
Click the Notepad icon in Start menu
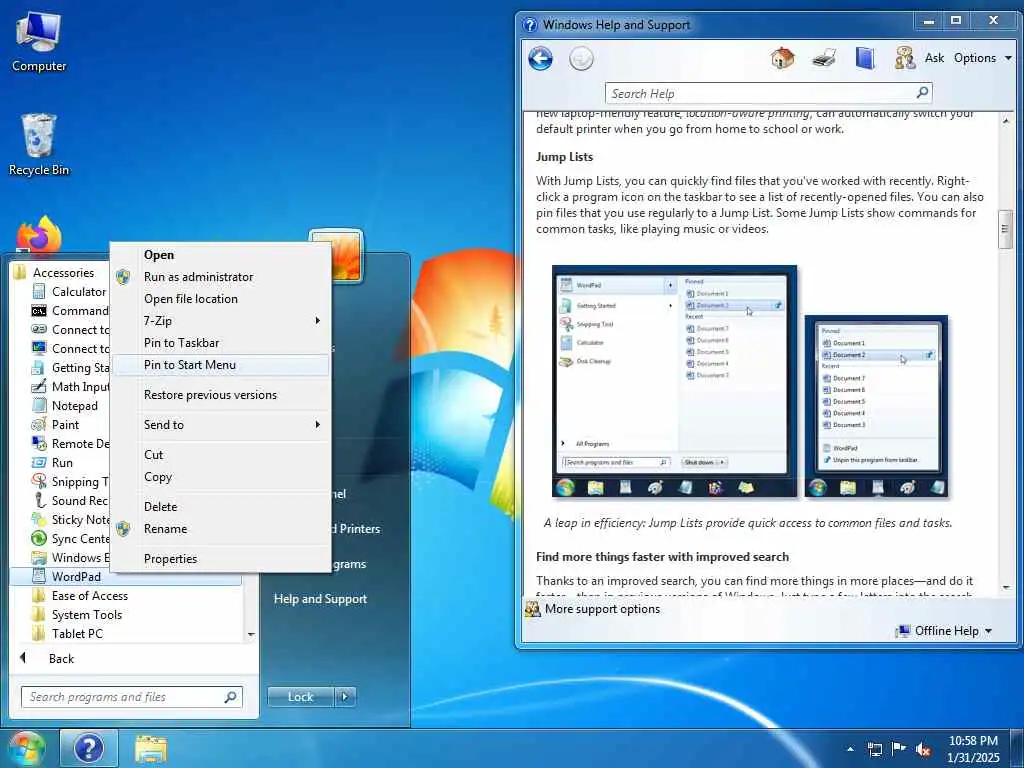[x=39, y=406]
